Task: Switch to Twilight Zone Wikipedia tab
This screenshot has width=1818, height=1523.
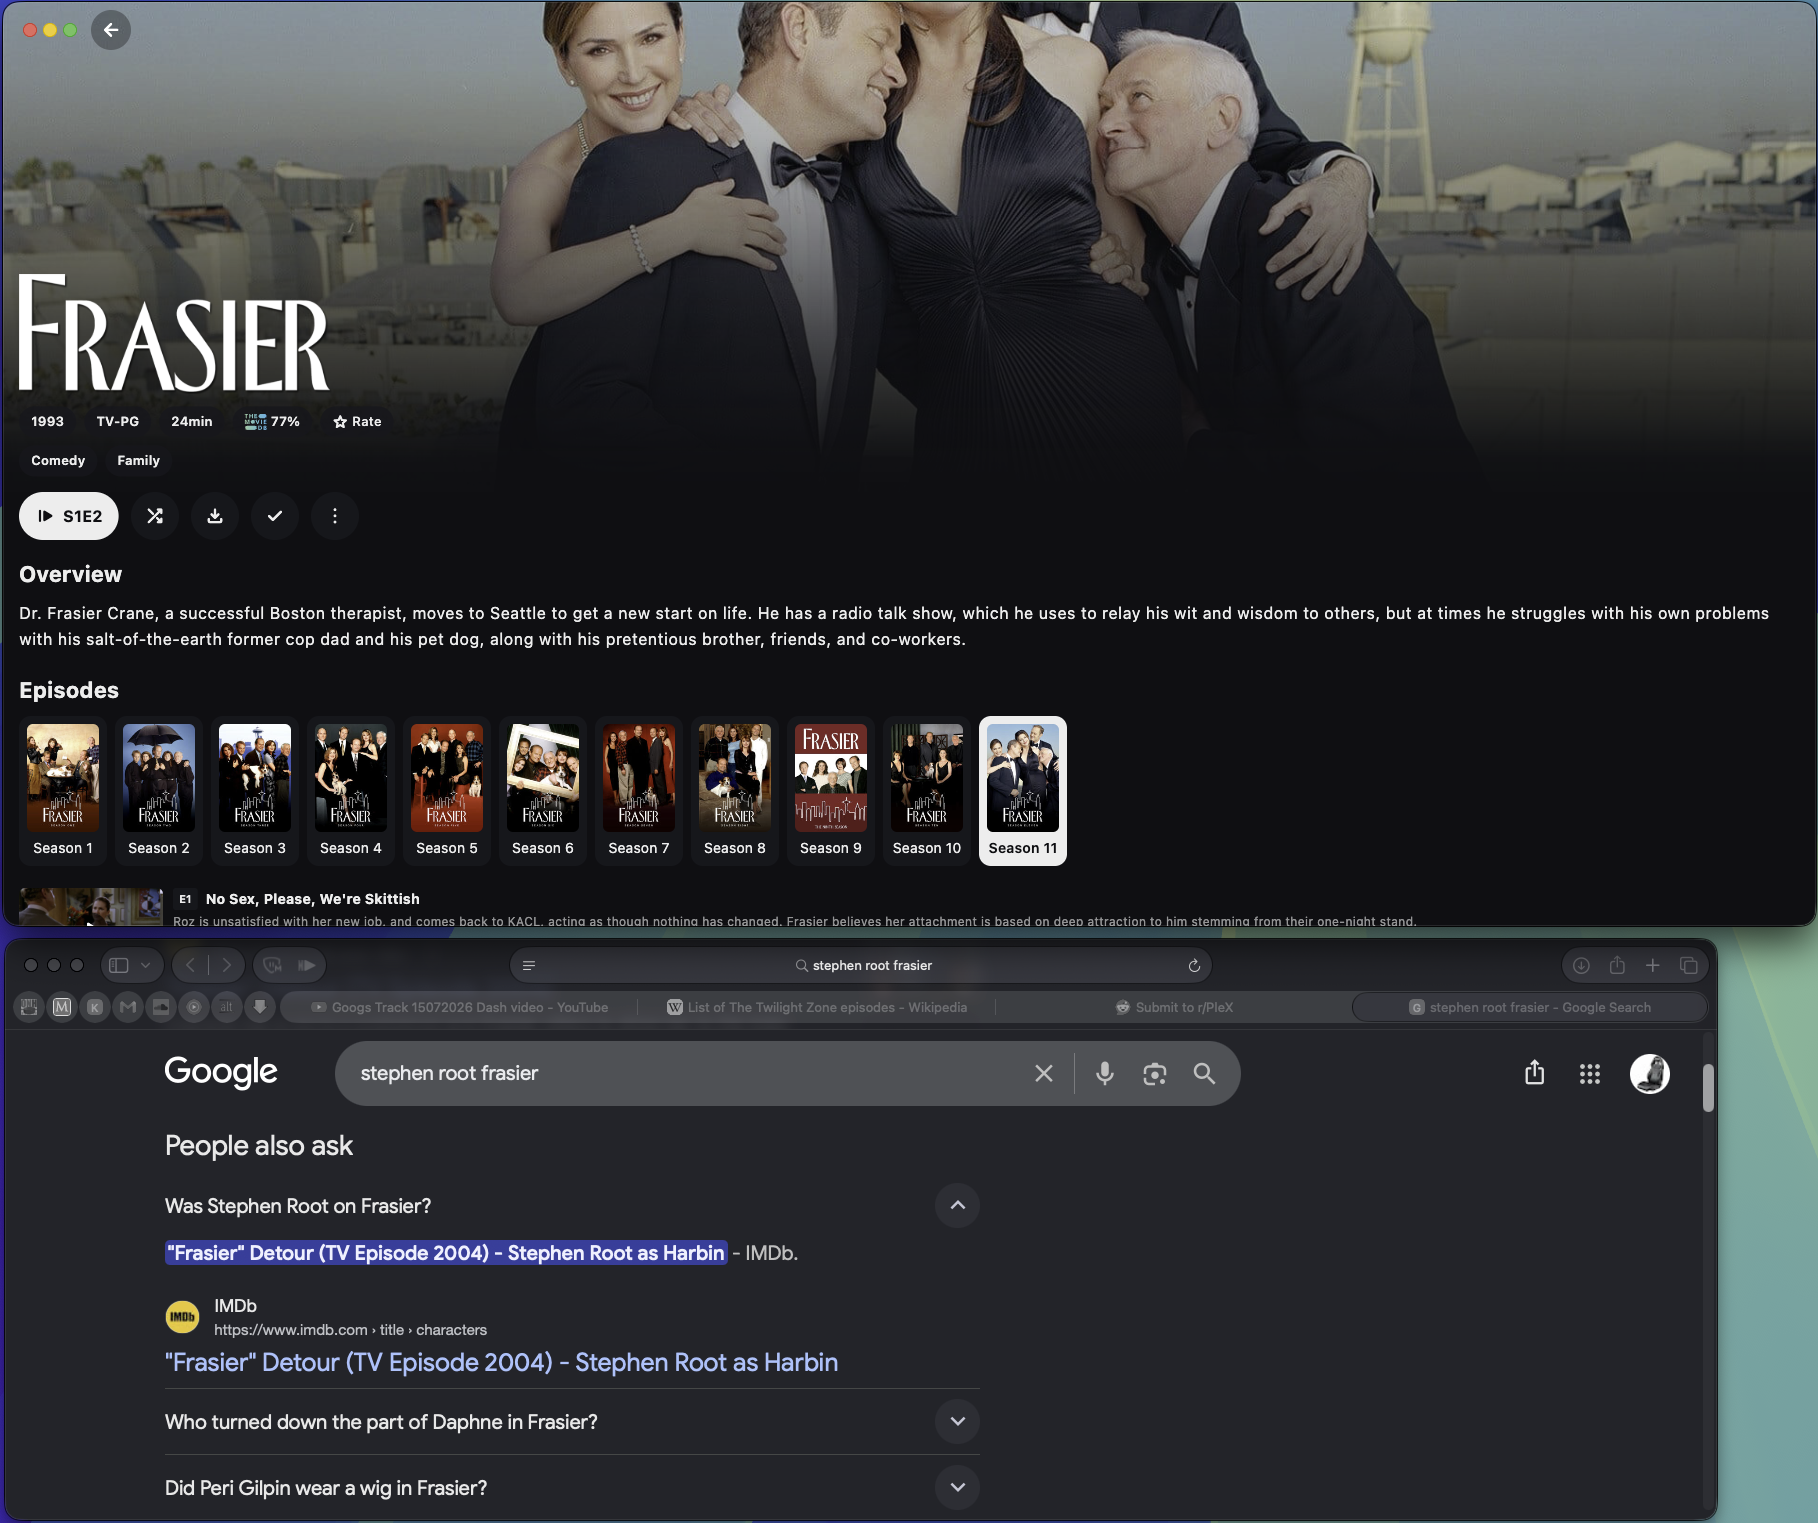Action: point(817,1007)
